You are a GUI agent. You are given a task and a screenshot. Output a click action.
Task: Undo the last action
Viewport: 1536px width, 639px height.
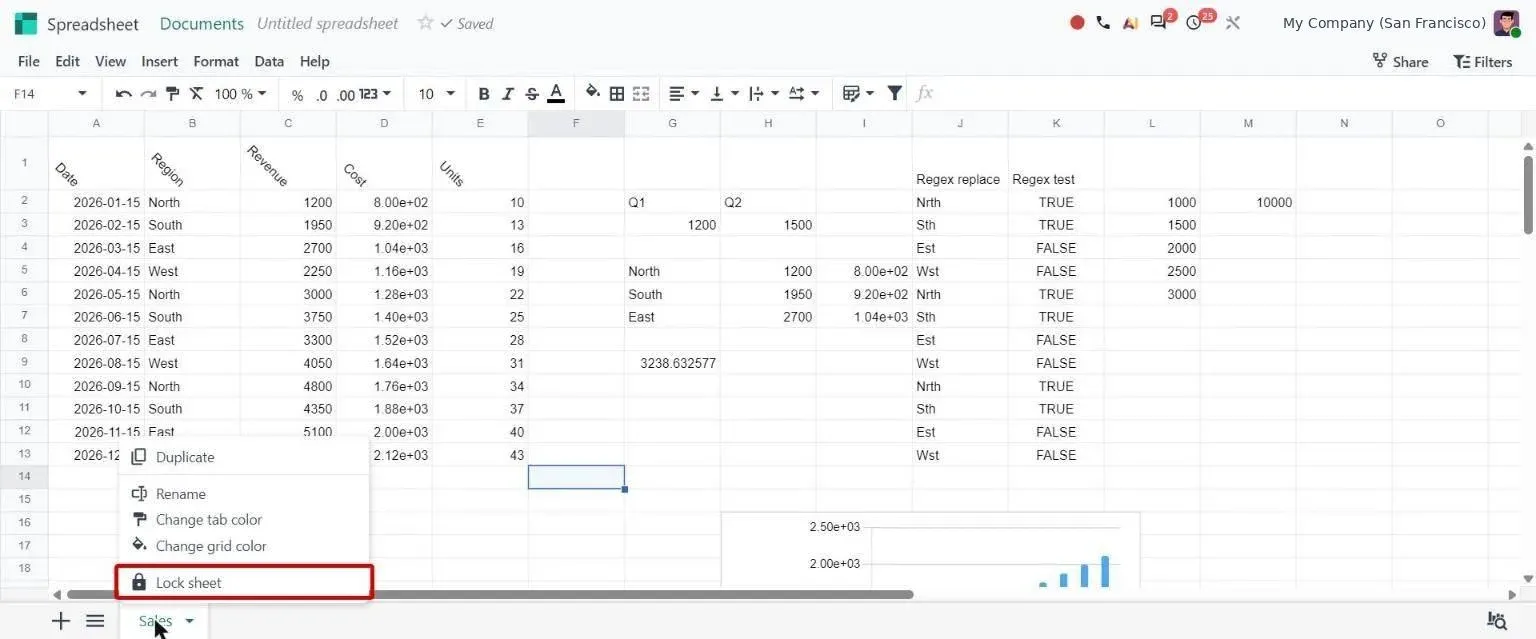pos(124,94)
